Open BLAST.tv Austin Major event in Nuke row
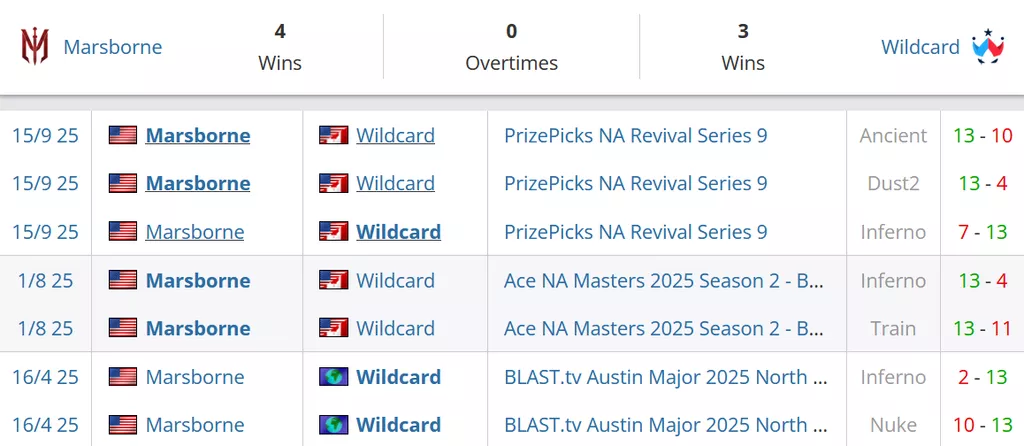Image resolution: width=1024 pixels, height=446 pixels. tap(665, 425)
